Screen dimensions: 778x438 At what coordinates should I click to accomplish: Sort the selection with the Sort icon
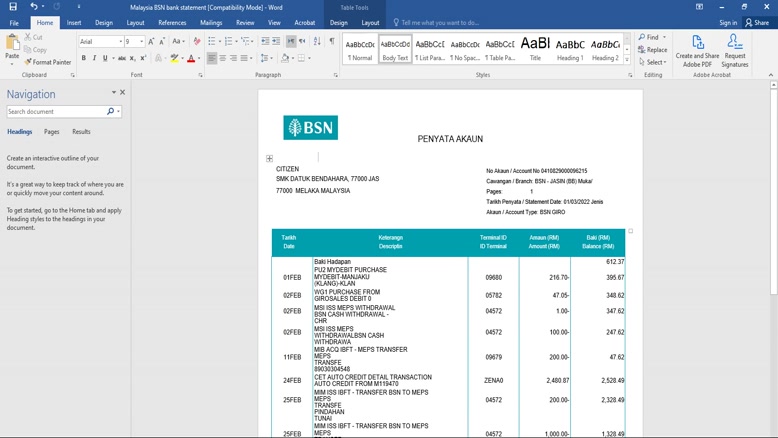point(317,41)
